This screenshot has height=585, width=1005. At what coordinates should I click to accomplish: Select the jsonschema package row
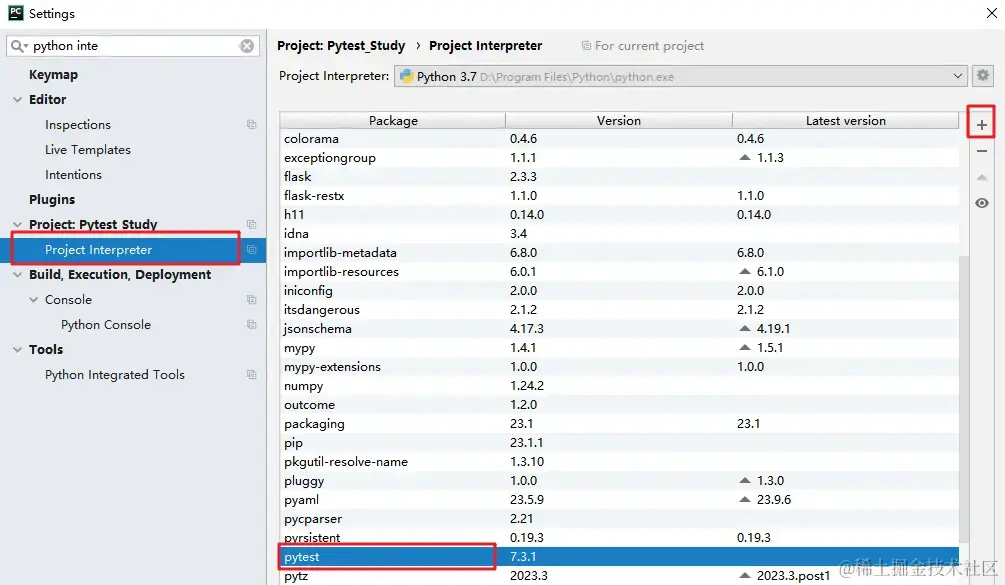pos(619,329)
